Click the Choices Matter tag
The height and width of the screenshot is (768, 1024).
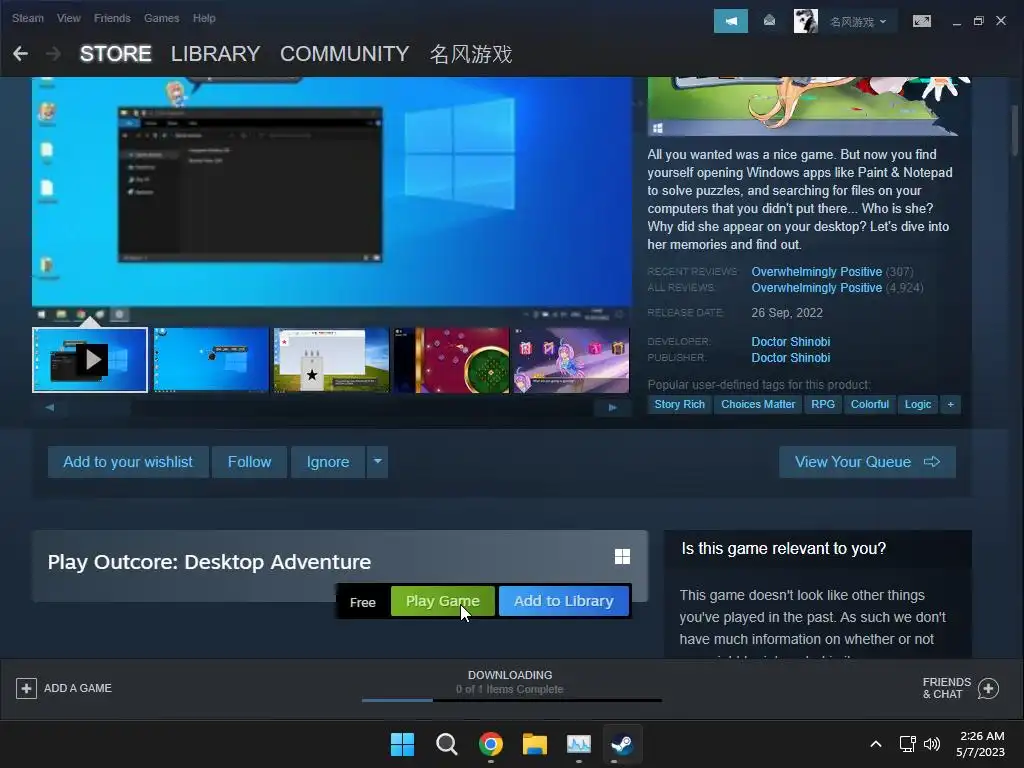[x=758, y=404]
